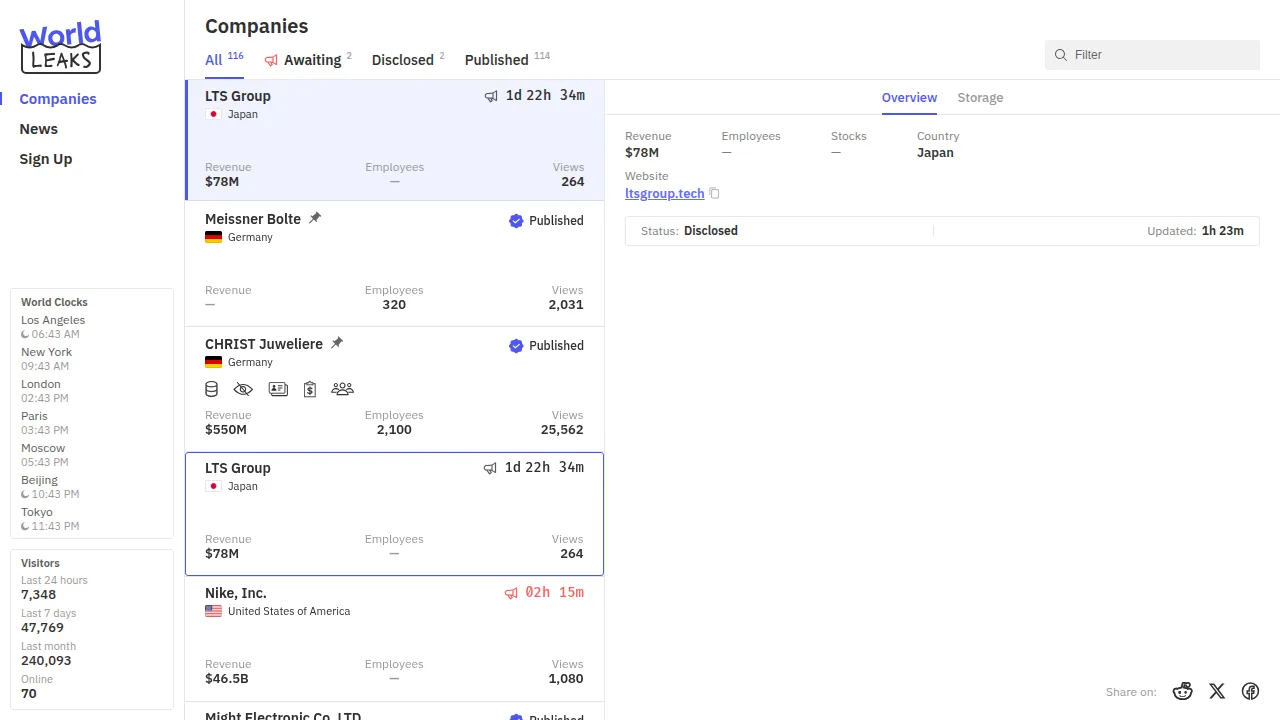Copy the ltsgroup.tech website address

(715, 194)
